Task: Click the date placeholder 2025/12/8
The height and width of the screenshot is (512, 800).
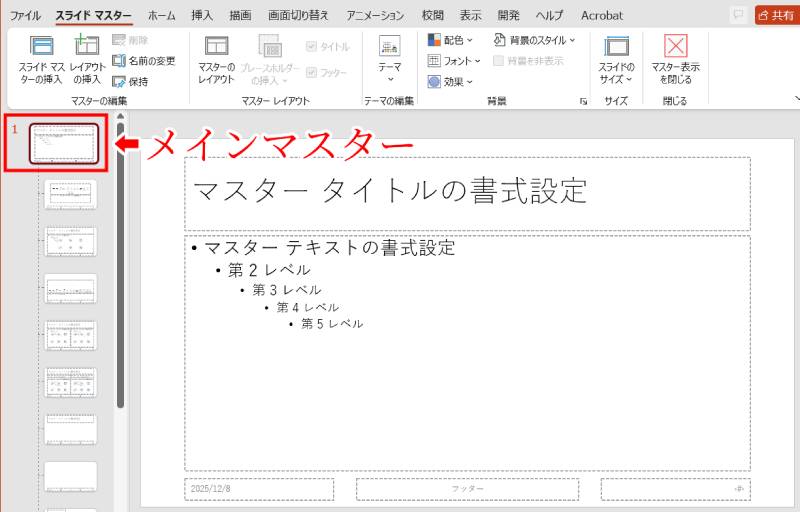Action: tap(259, 489)
